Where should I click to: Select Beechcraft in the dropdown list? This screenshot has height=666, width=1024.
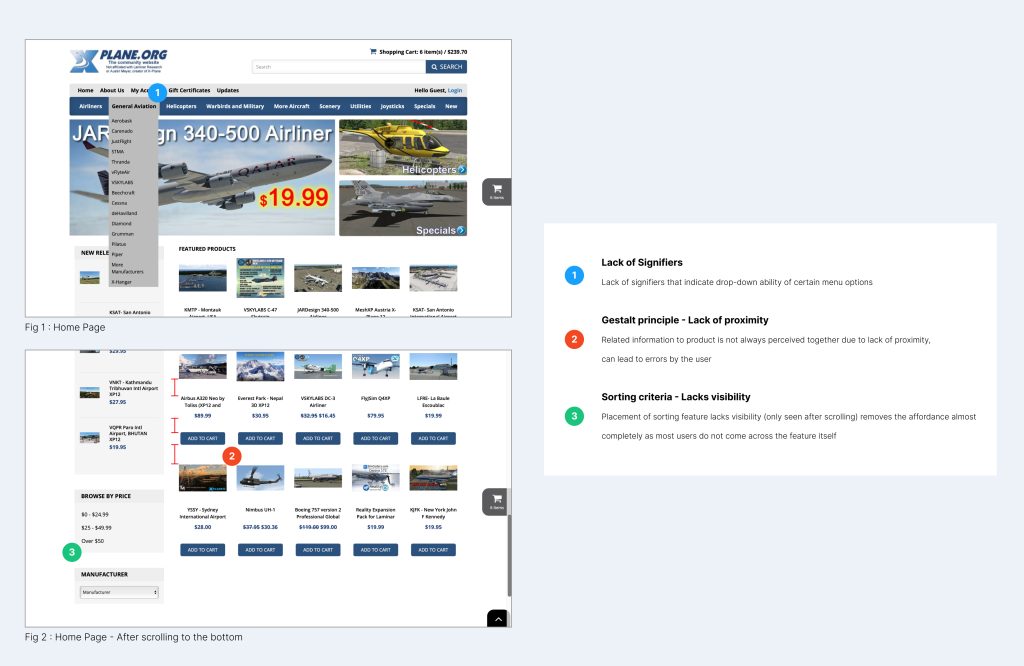(123, 193)
